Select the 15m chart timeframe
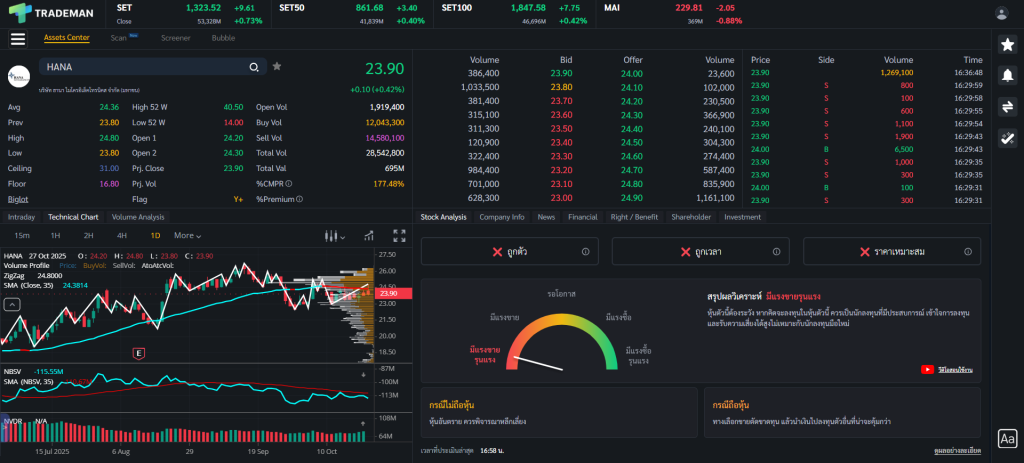 point(21,236)
